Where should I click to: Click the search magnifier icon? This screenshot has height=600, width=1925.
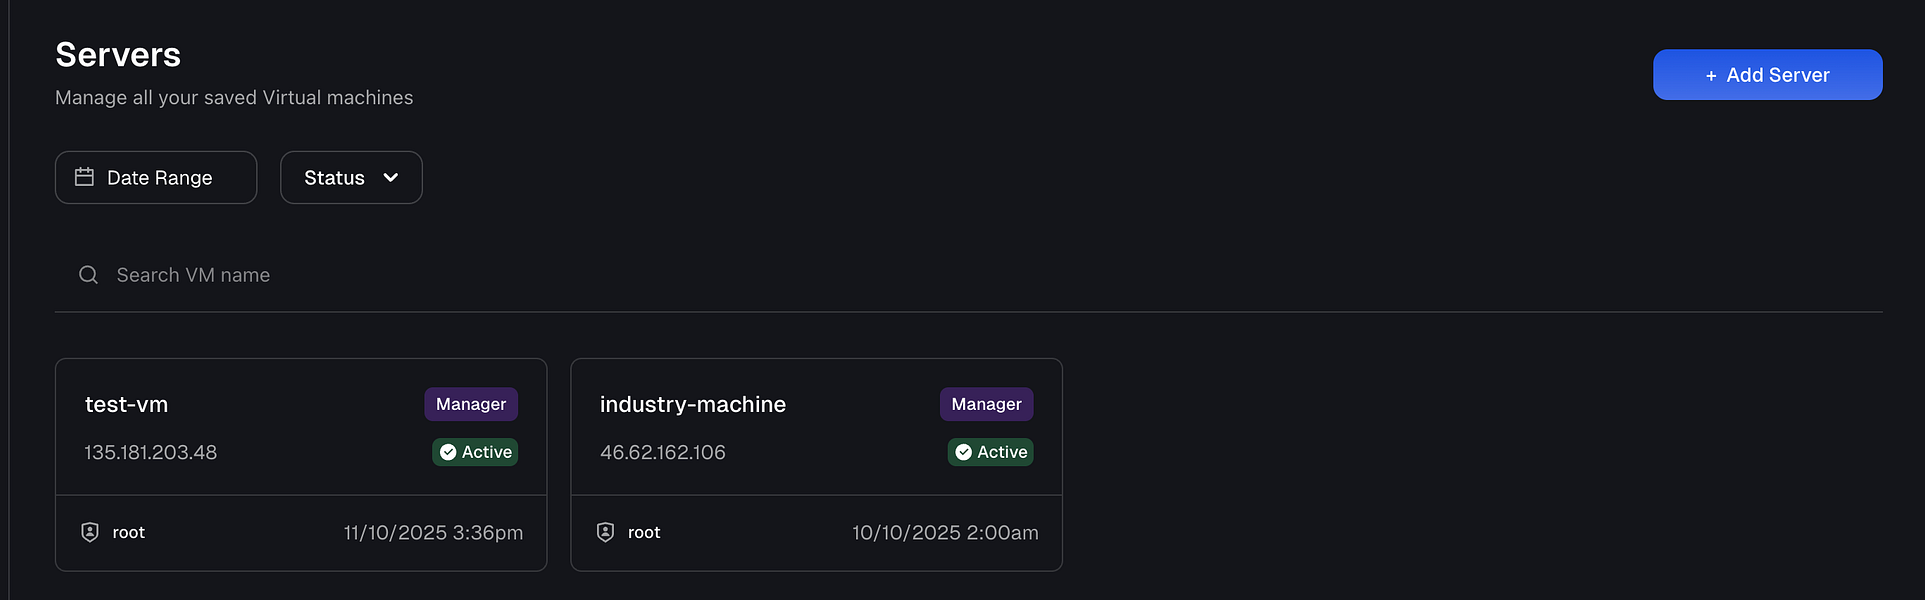click(x=89, y=275)
